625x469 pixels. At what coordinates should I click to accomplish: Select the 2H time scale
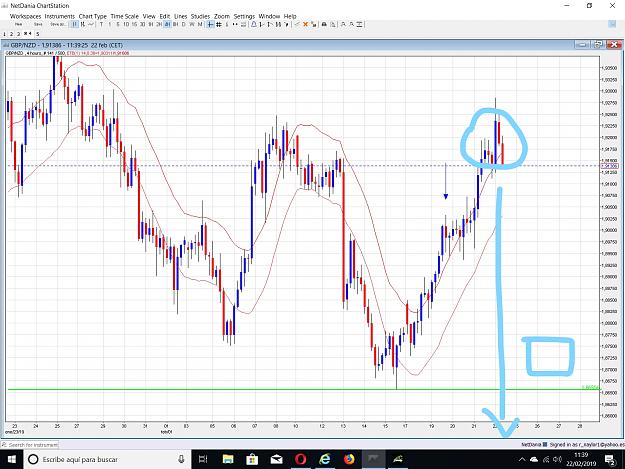159,24
